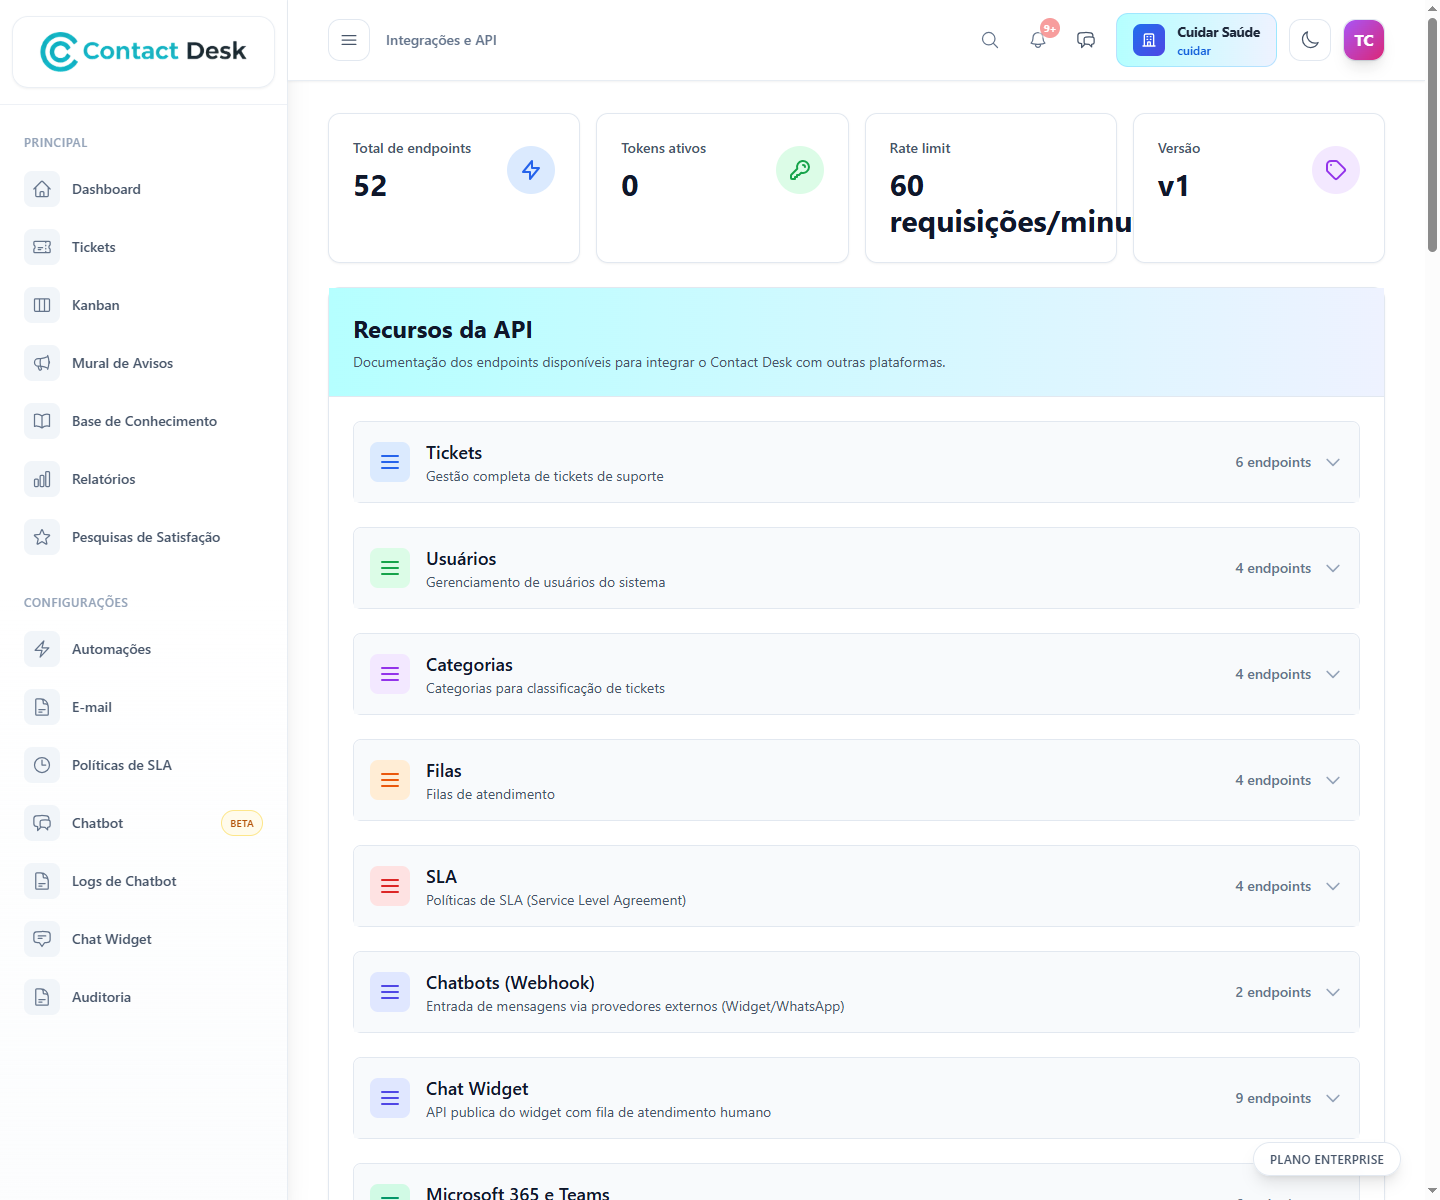
Task: Open the TC profile avatar
Action: pos(1364,40)
